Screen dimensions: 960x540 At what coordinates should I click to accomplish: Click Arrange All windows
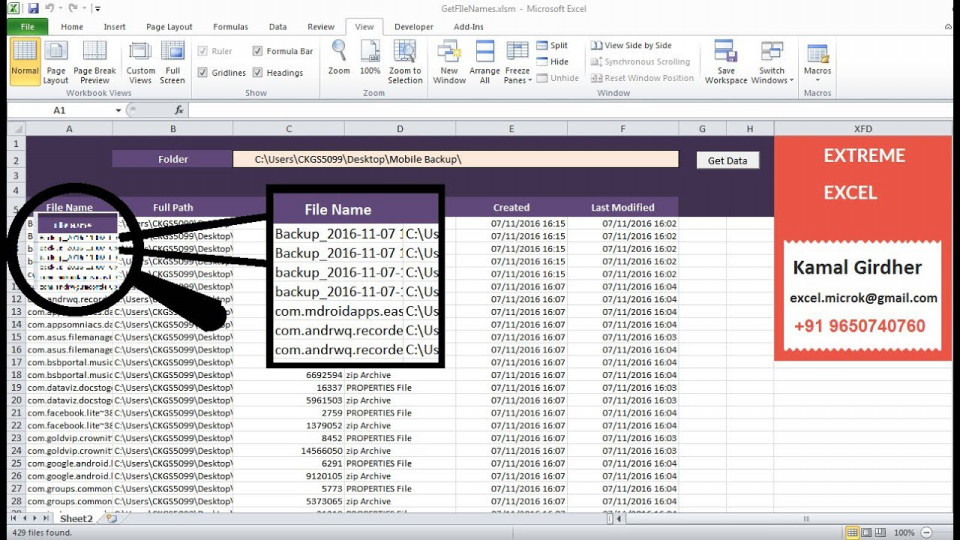[484, 61]
